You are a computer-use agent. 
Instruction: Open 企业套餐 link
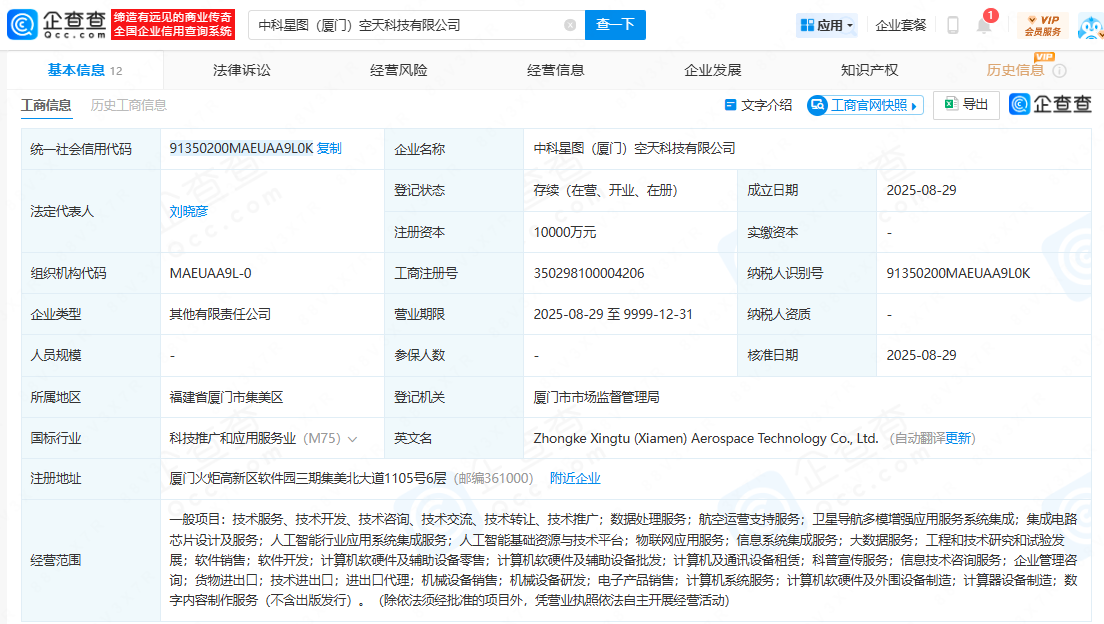(x=901, y=25)
